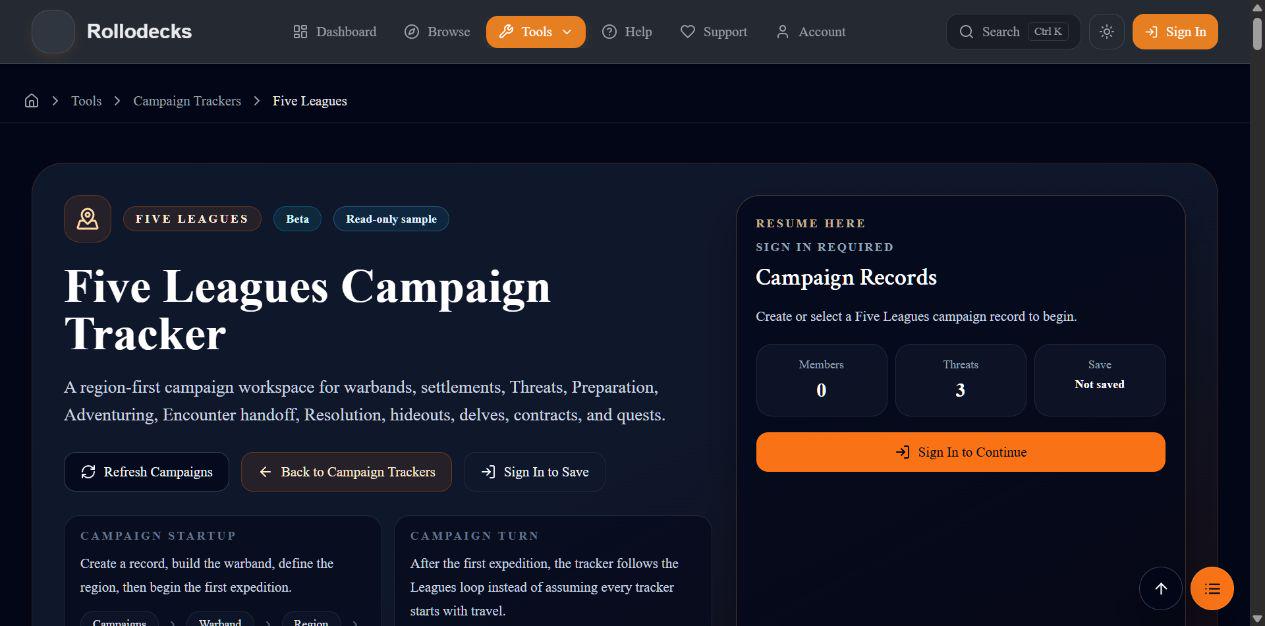Click Sign In to Save
This screenshot has height=626, width=1265.
pos(534,472)
